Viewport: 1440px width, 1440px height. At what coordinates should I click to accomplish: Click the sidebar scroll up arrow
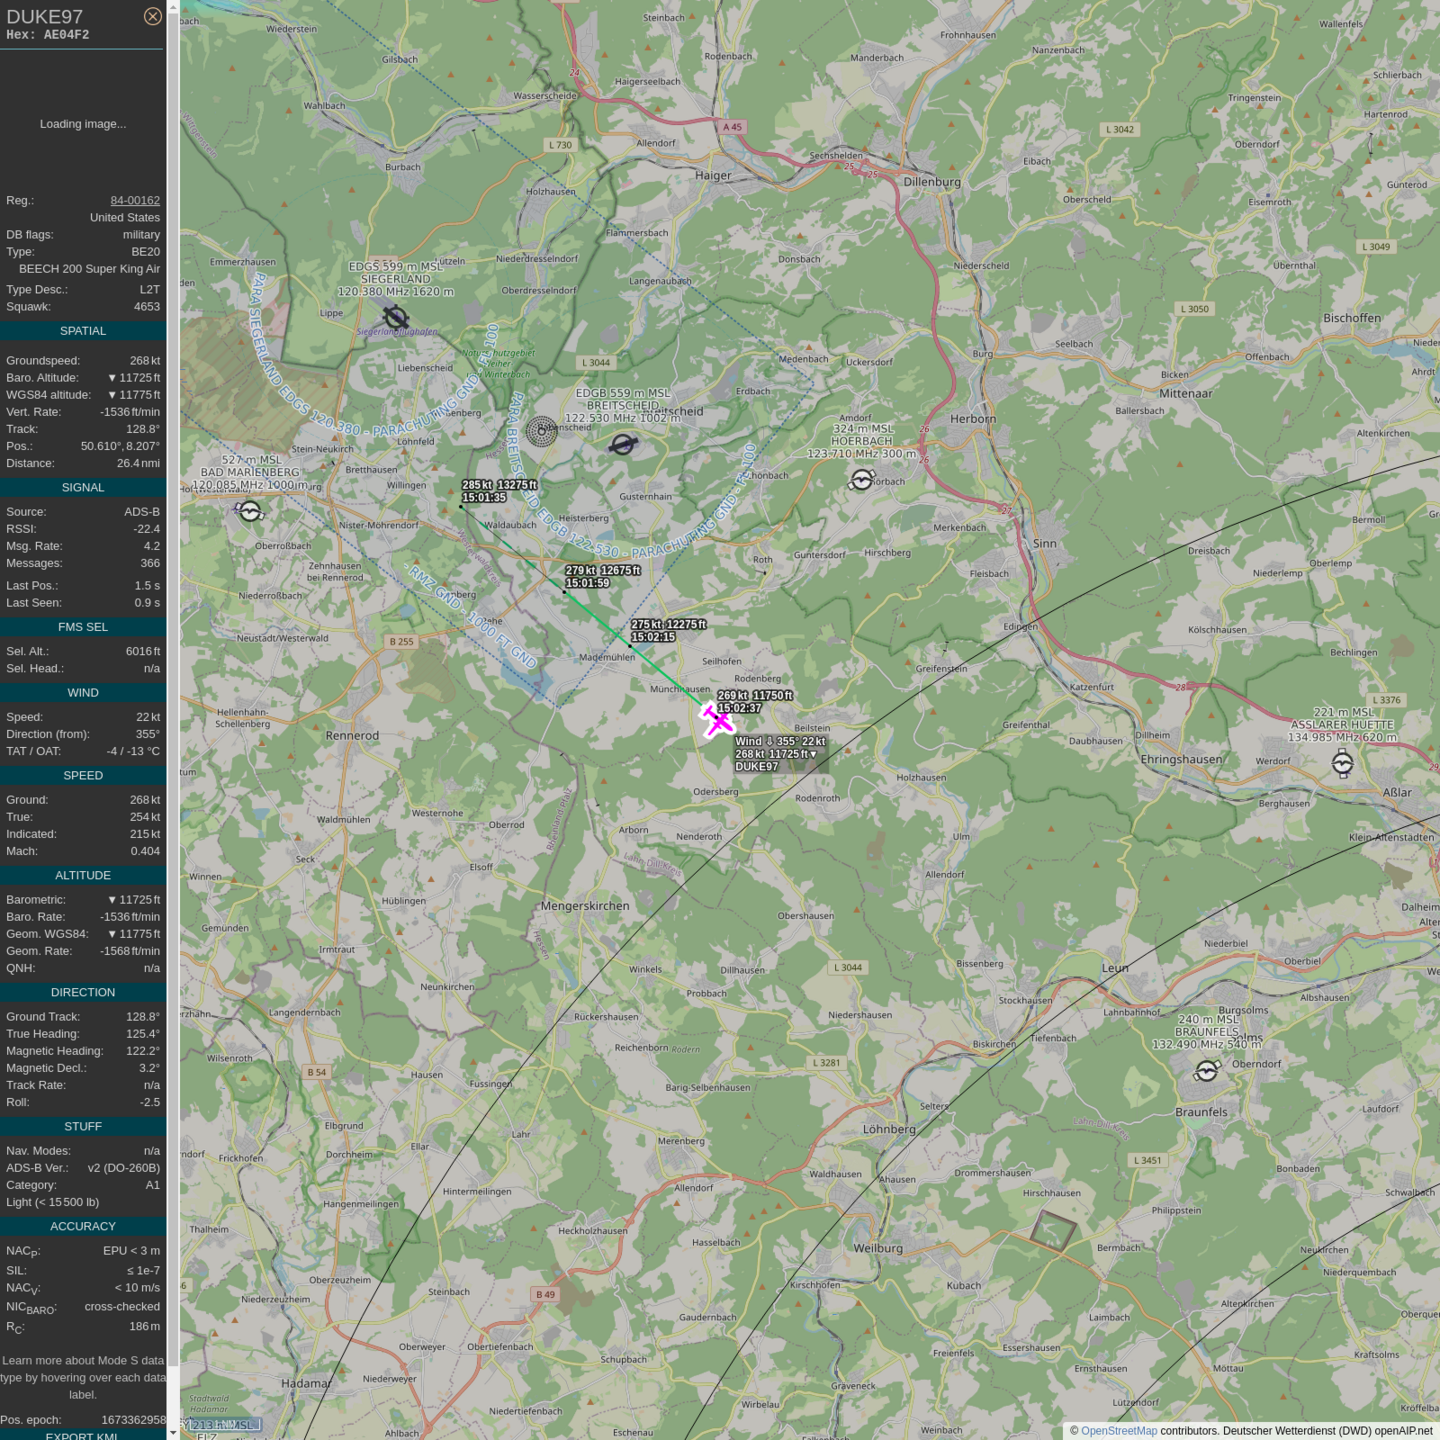coord(173,7)
